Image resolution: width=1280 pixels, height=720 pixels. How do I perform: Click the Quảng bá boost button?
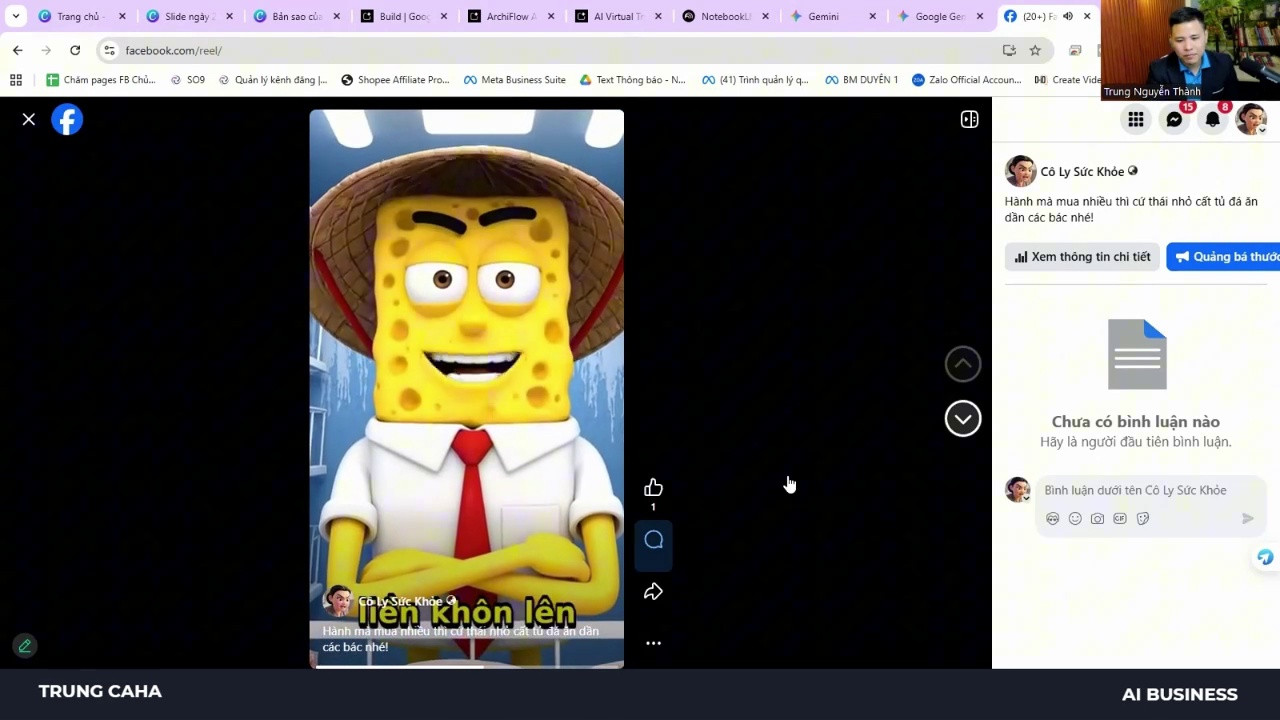click(x=1223, y=257)
